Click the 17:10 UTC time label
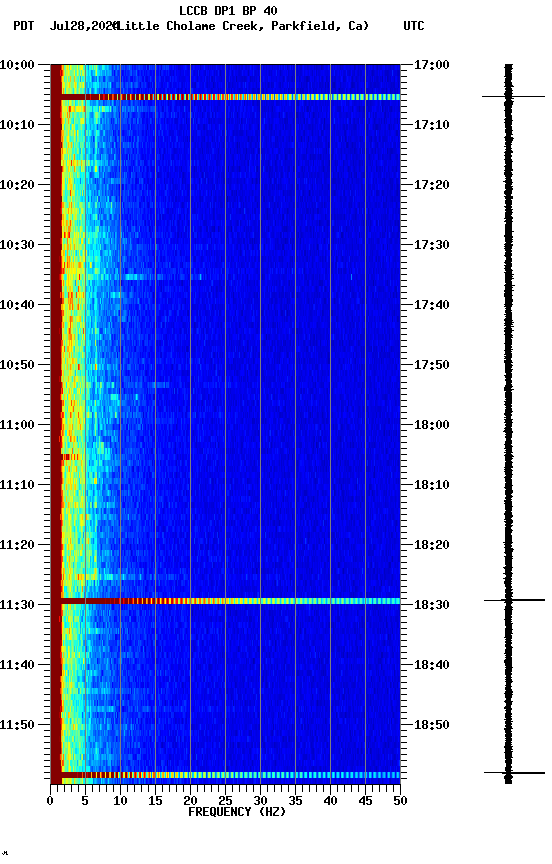The width and height of the screenshot is (552, 864). 432,125
